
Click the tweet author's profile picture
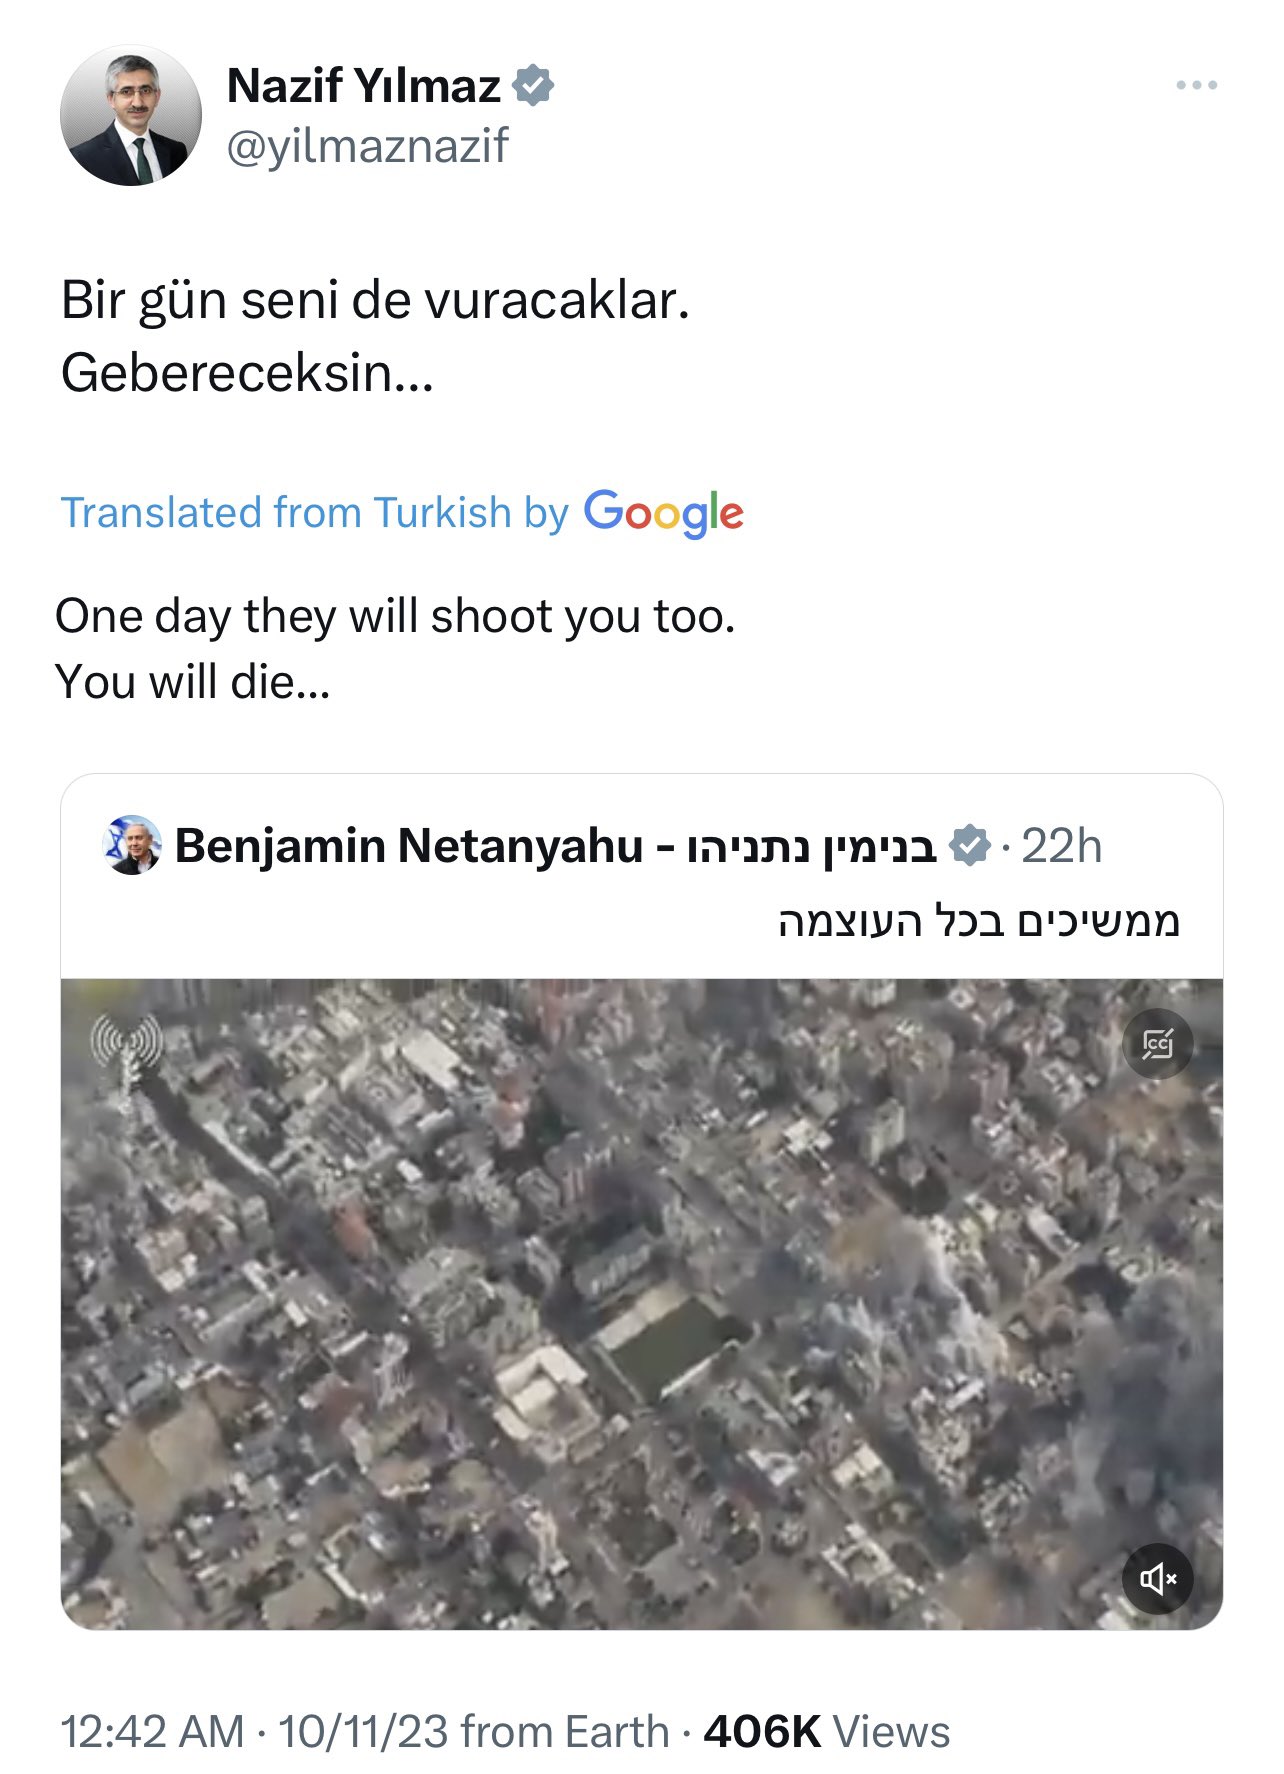(131, 115)
